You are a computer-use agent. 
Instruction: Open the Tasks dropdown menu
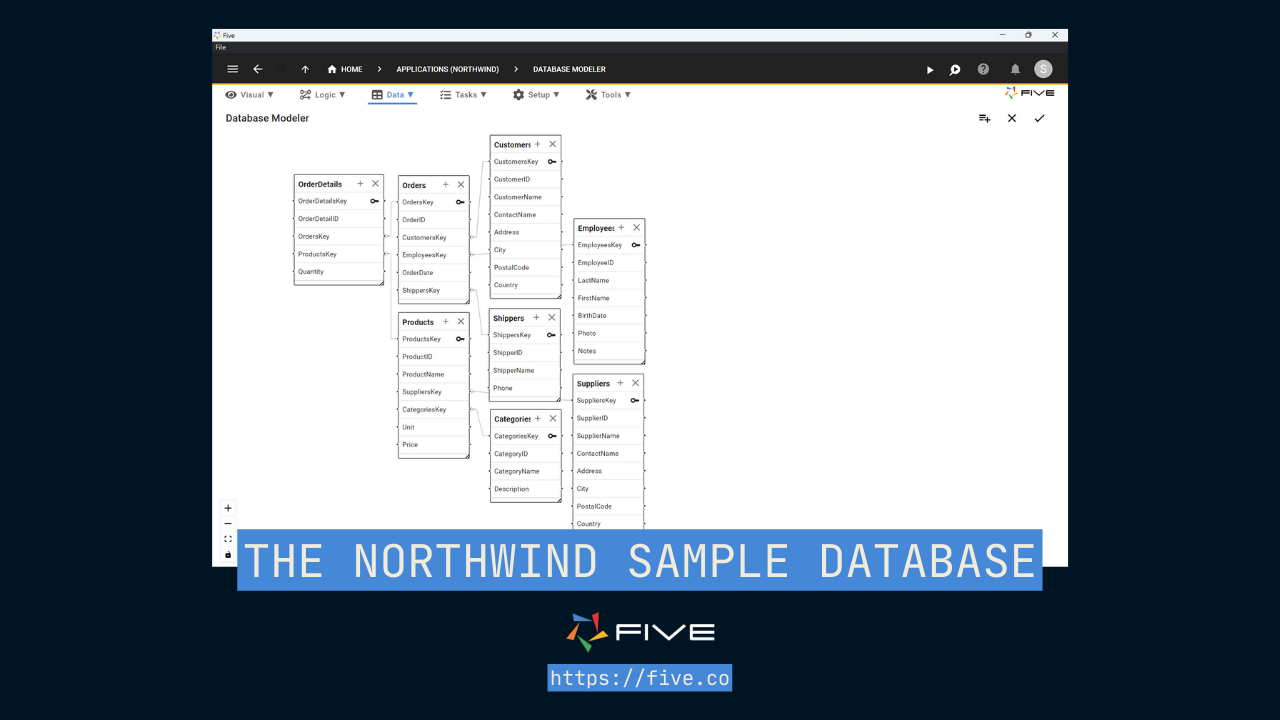[x=464, y=95]
